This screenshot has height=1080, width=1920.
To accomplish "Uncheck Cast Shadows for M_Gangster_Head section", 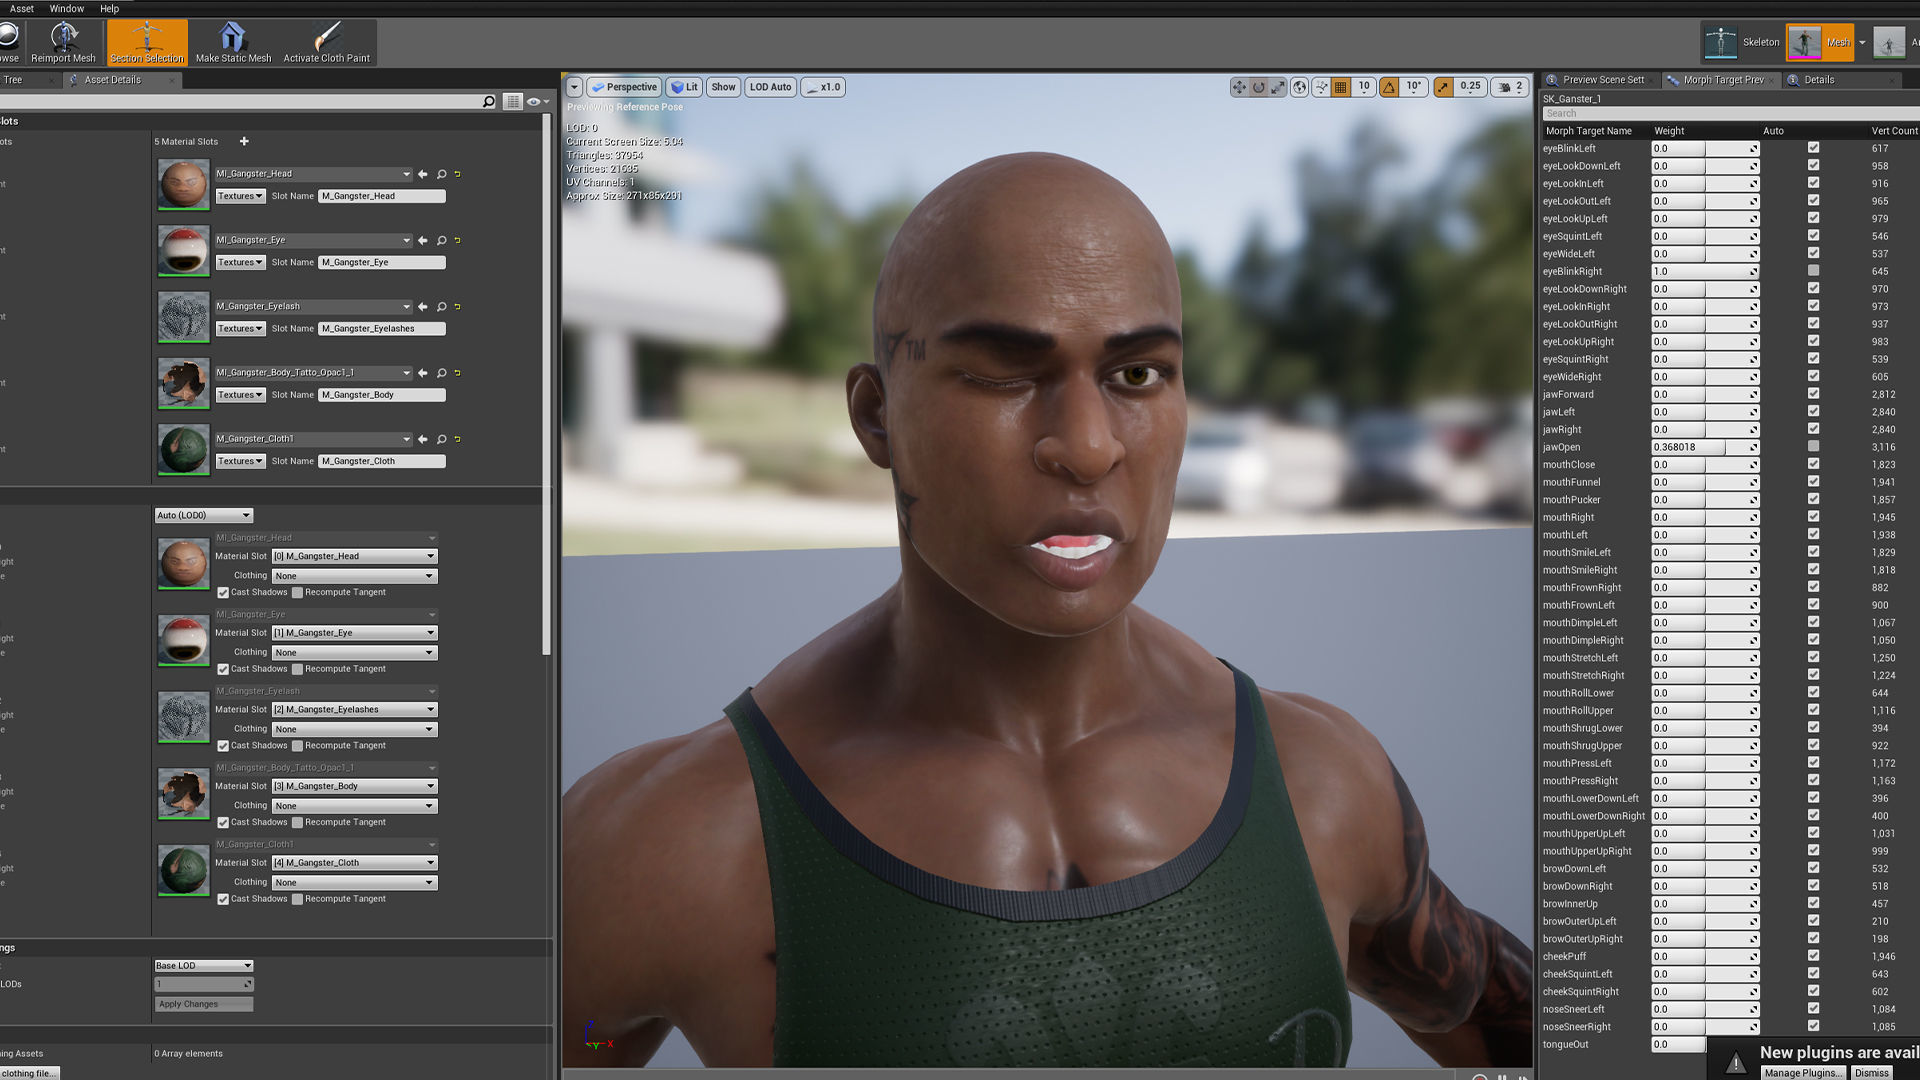I will [x=223, y=593].
